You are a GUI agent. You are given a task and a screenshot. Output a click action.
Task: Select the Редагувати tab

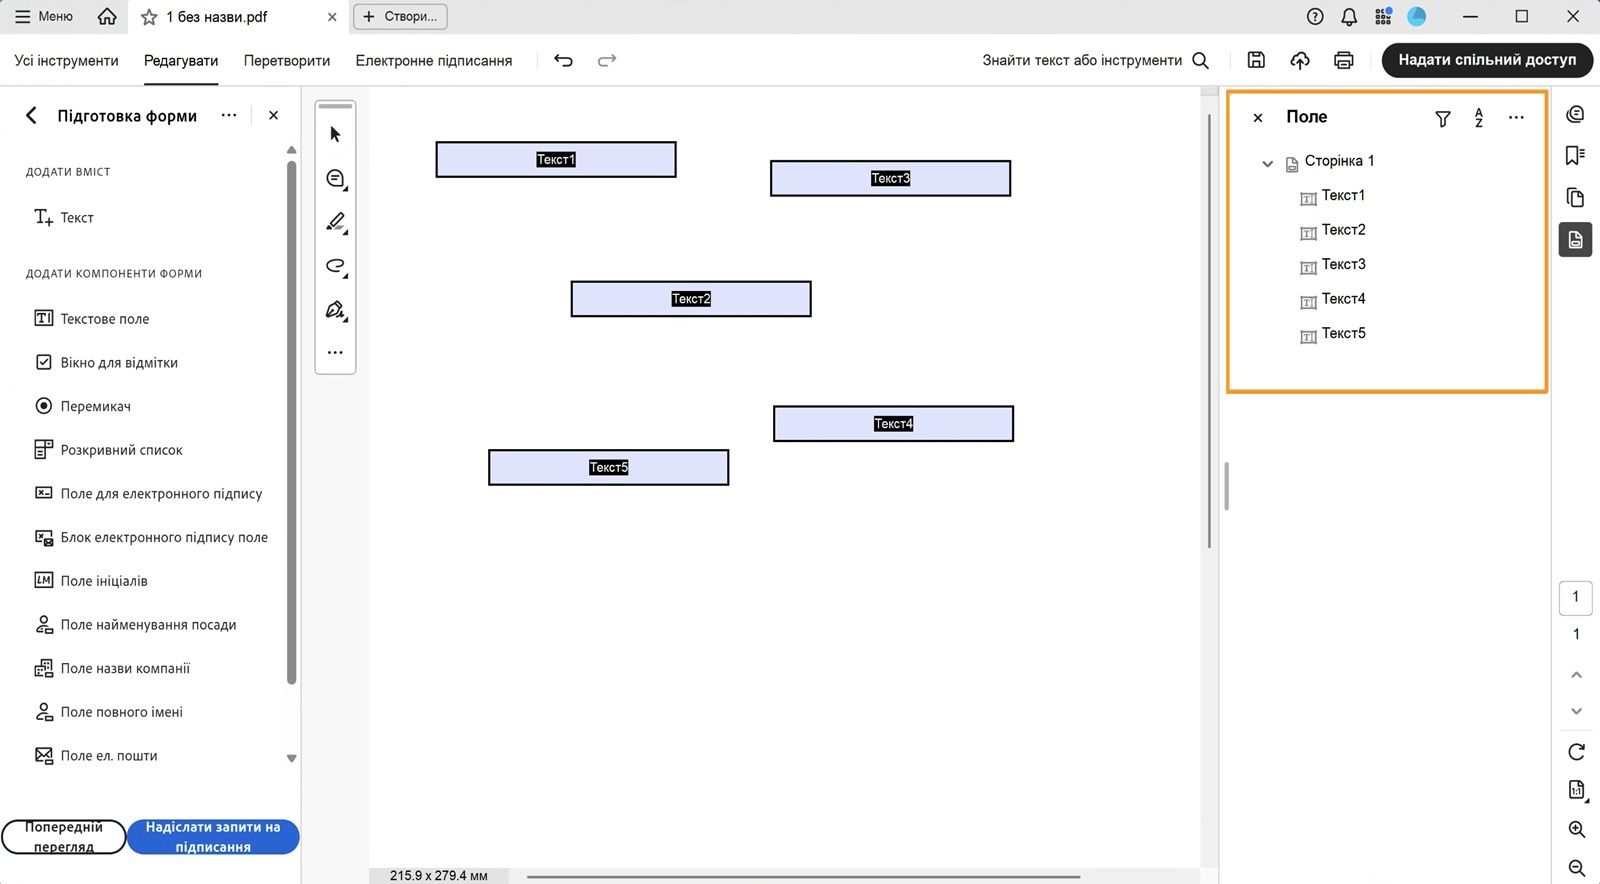[181, 60]
